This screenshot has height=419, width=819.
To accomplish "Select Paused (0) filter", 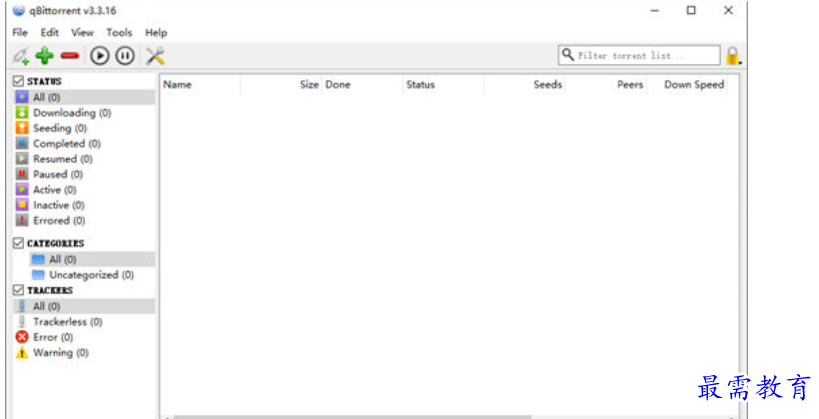I will 85,174.
